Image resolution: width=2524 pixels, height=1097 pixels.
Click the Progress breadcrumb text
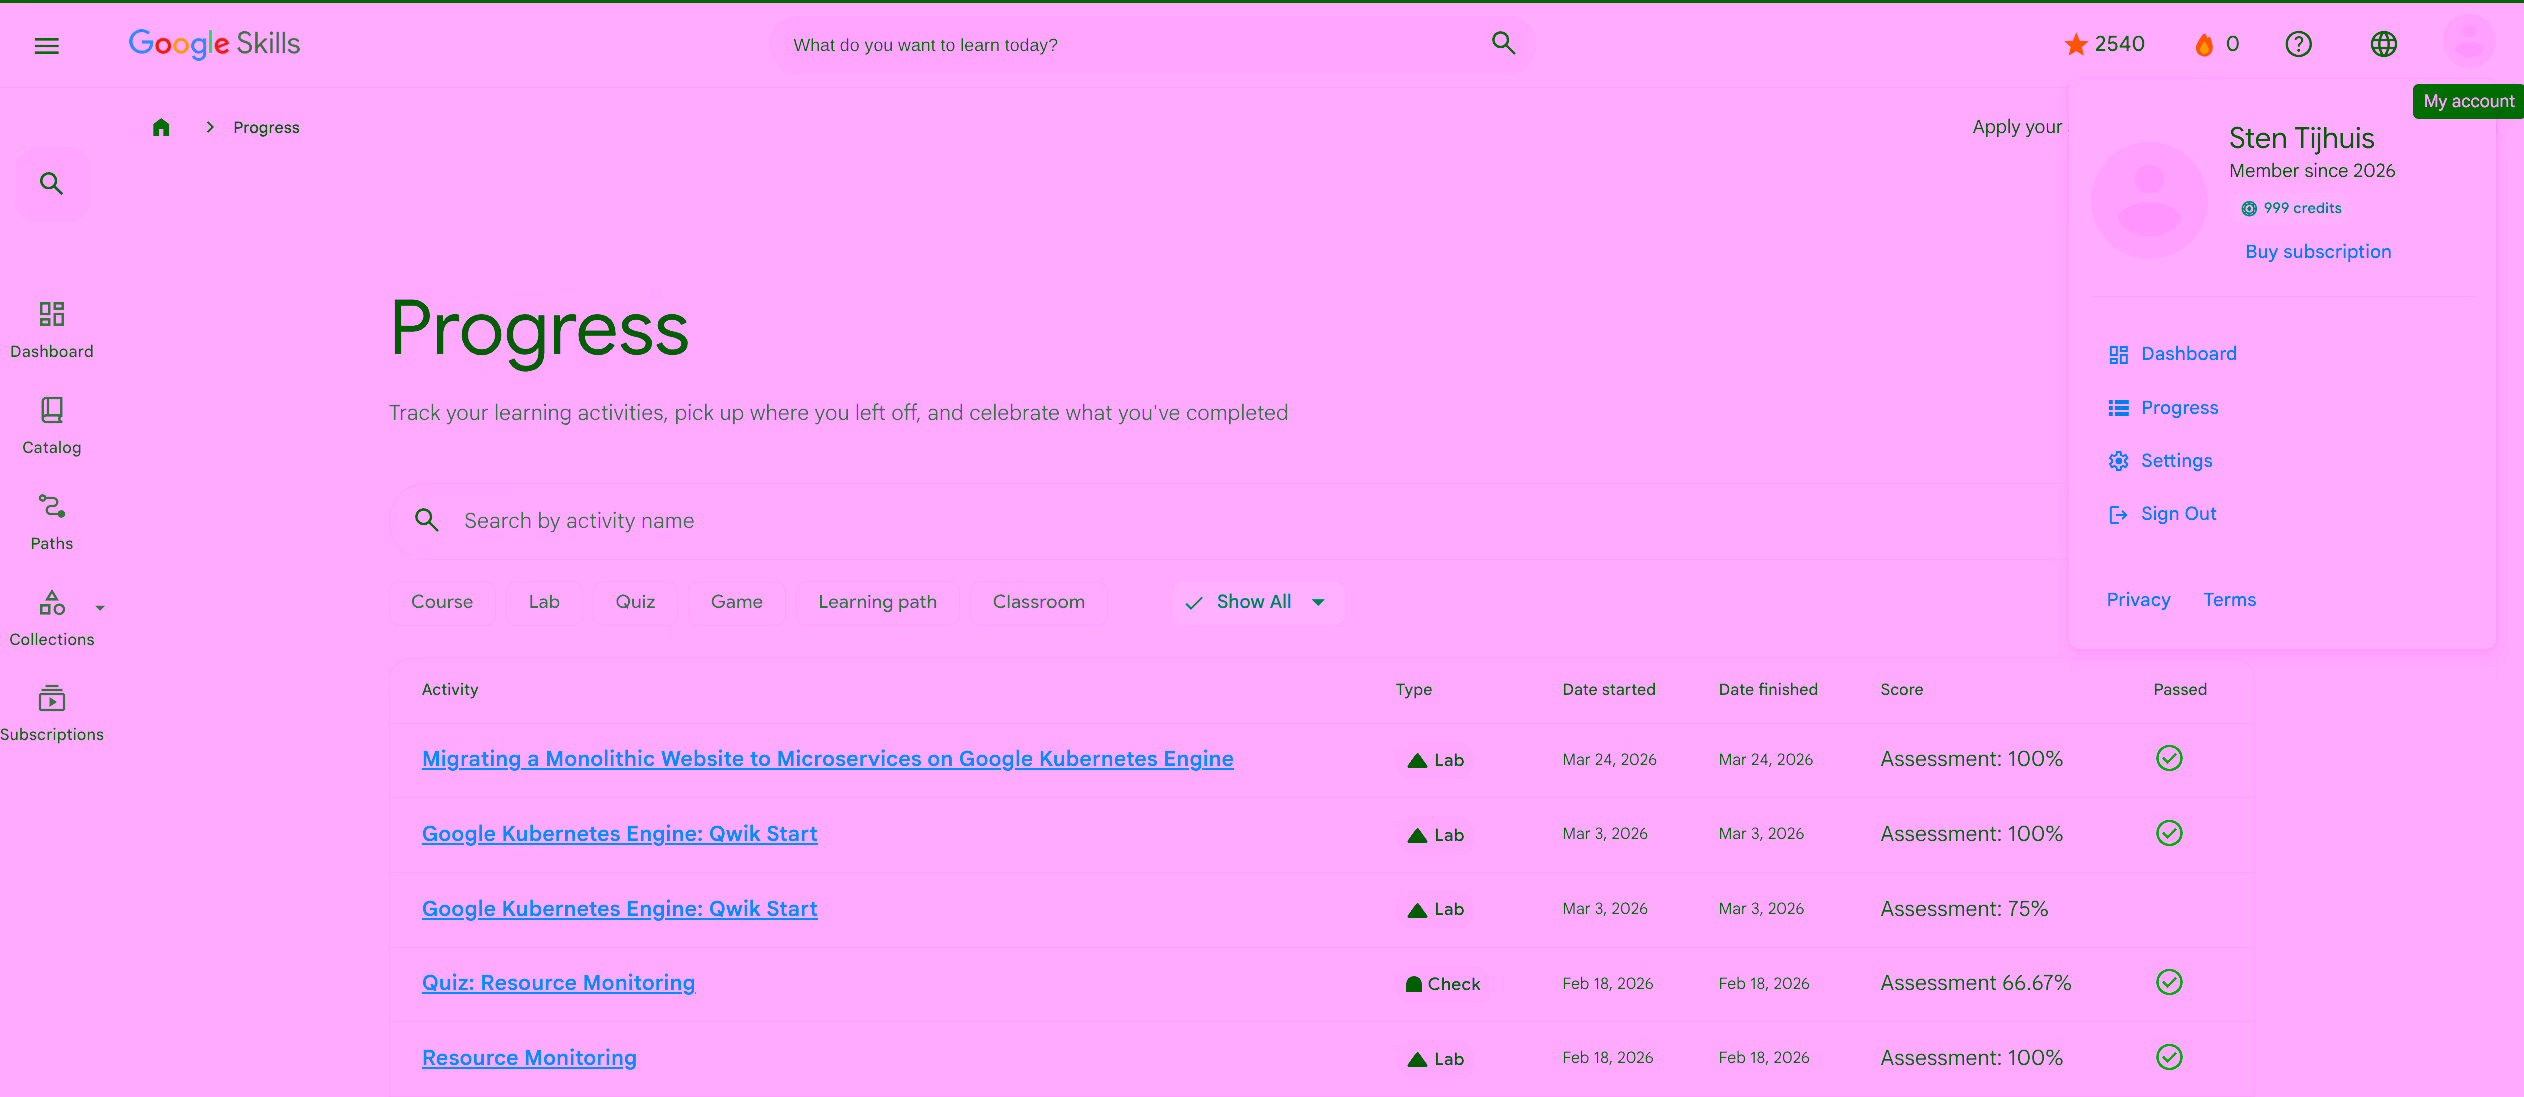pos(266,128)
